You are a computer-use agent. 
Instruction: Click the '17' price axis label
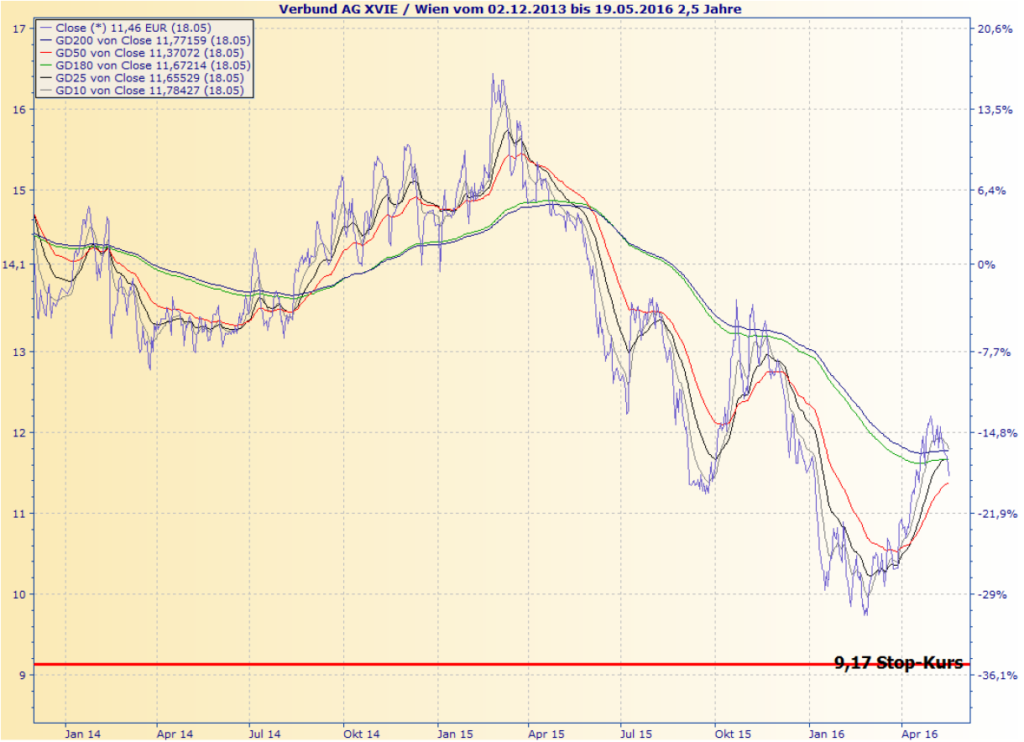pyautogui.click(x=19, y=29)
